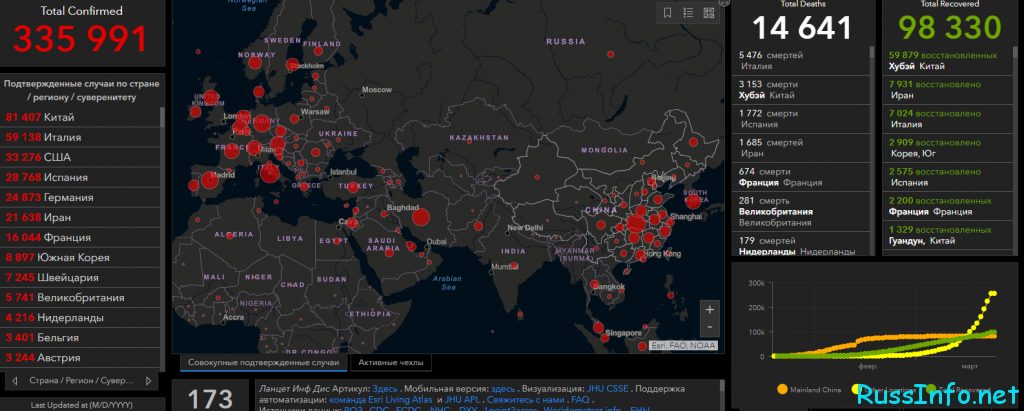Toggle the green Total Recovered legend marker

[x=932, y=389]
